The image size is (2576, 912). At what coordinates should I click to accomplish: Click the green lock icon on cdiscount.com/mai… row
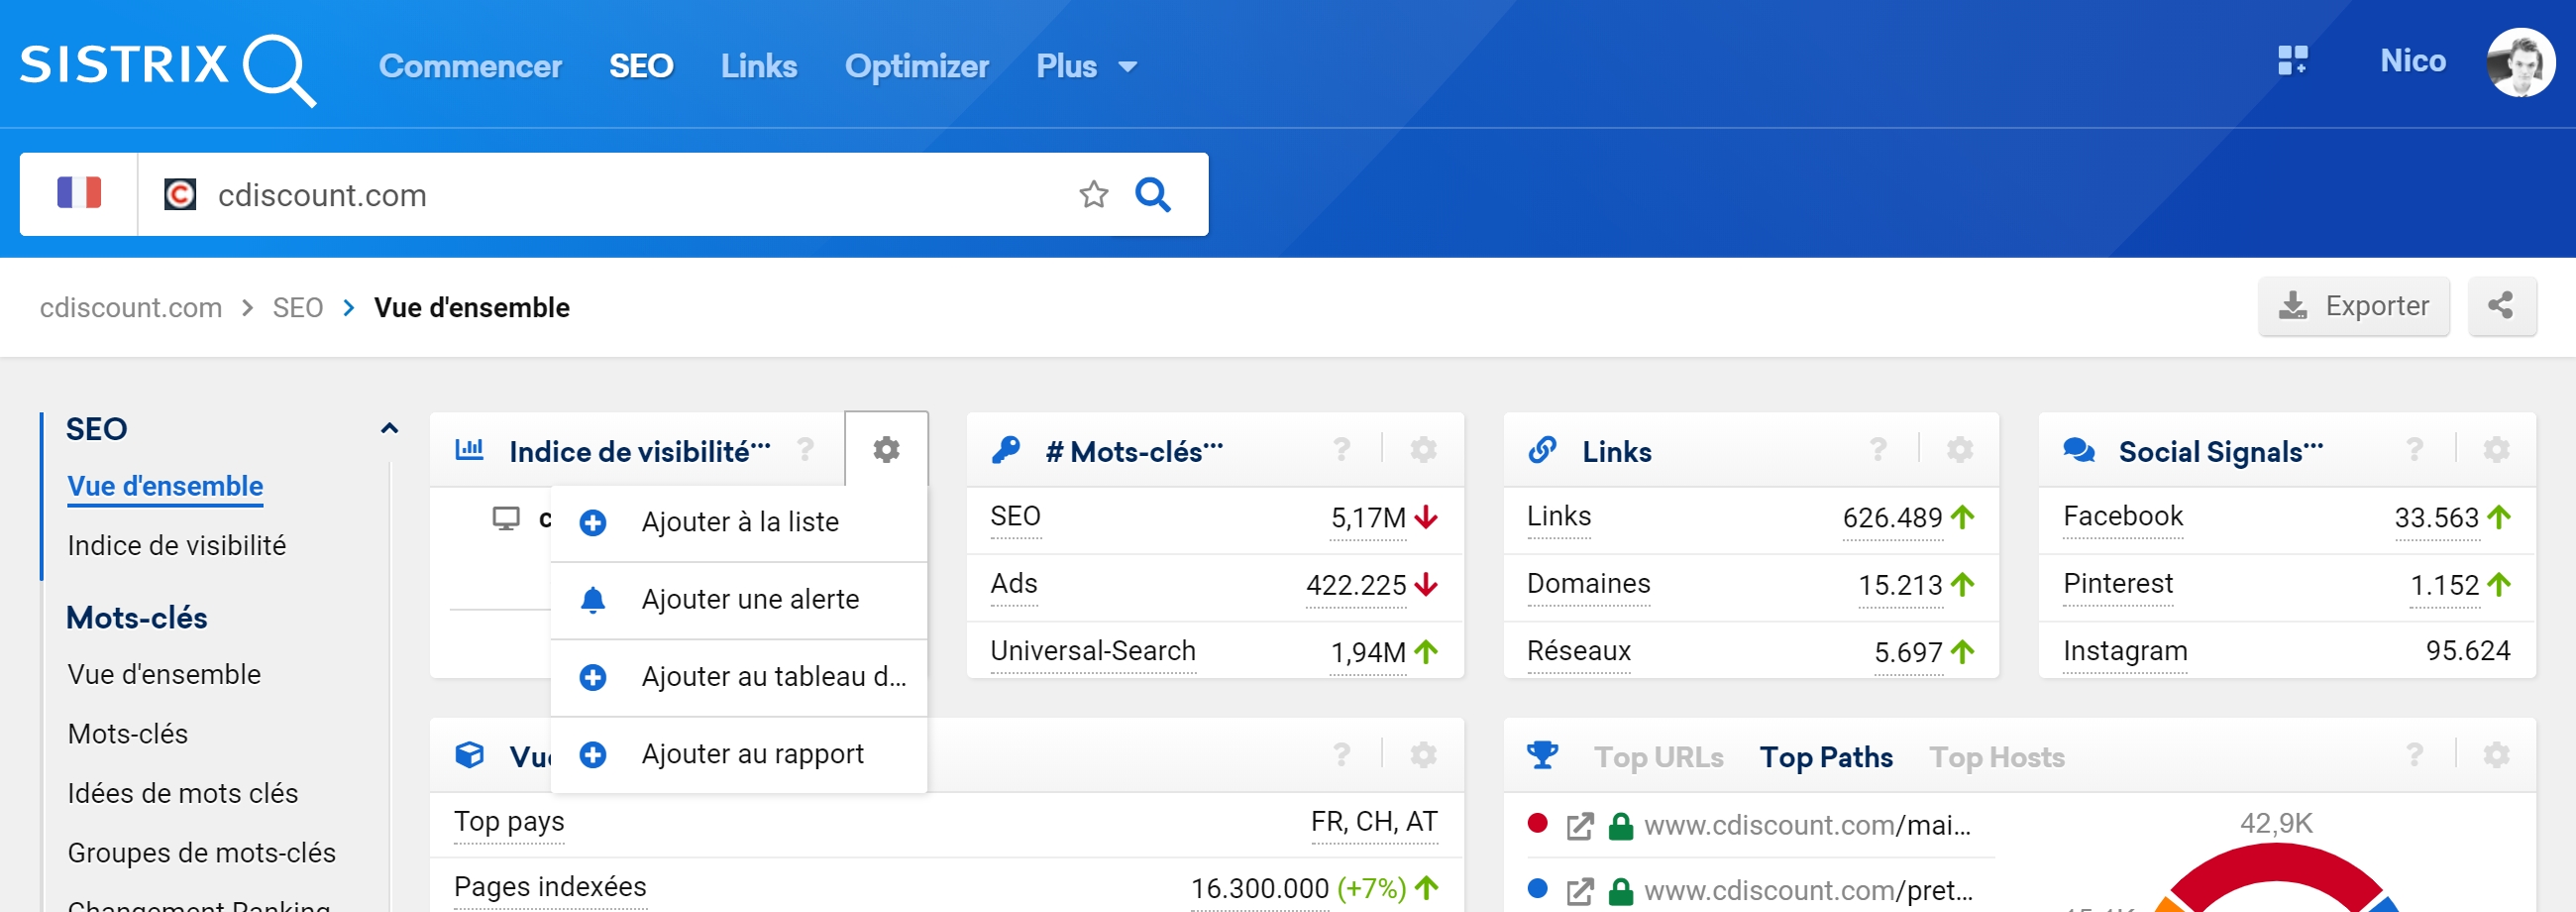[x=1621, y=827]
